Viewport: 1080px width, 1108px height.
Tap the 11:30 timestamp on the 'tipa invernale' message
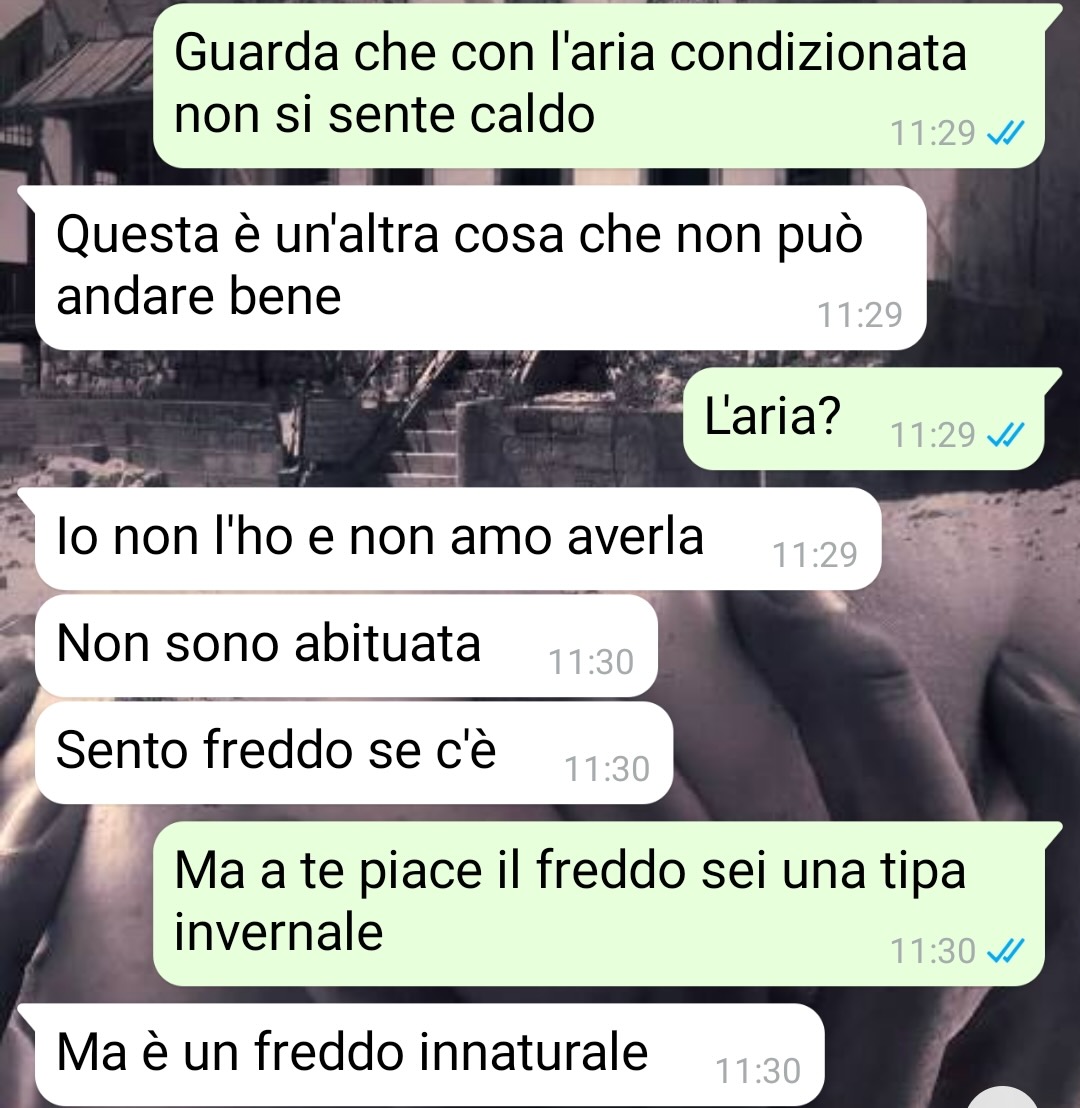coord(932,951)
